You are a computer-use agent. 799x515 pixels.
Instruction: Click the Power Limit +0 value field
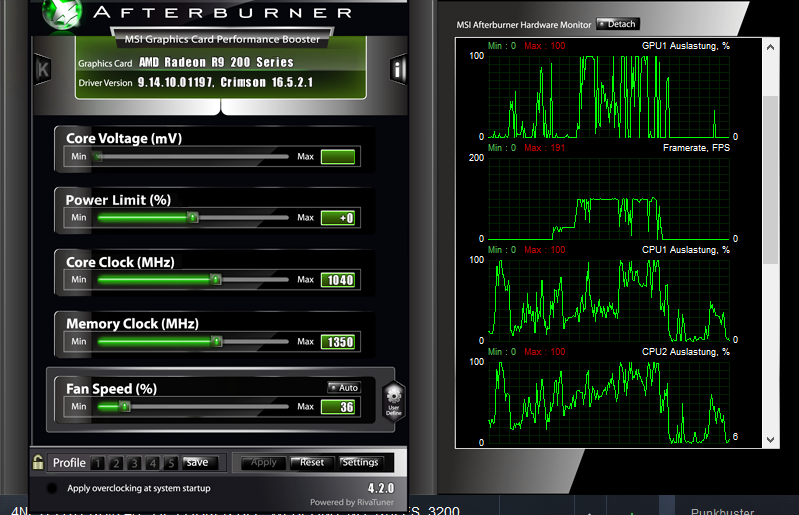(338, 218)
